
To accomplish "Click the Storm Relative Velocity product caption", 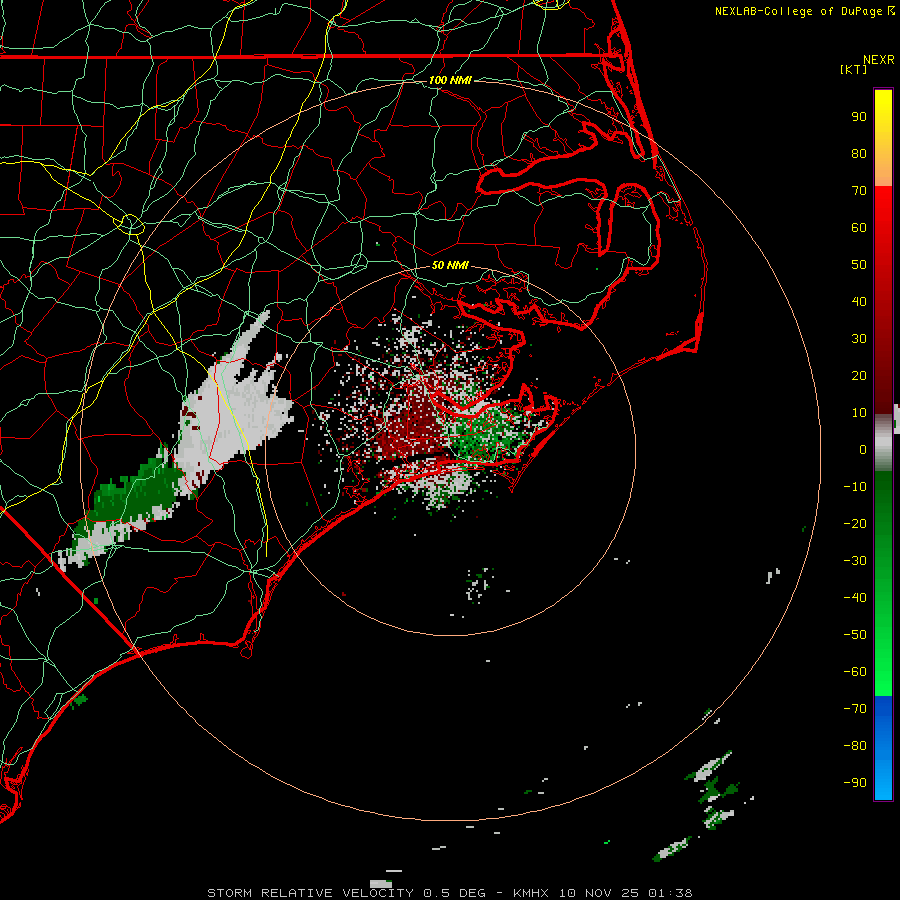I will (449, 893).
